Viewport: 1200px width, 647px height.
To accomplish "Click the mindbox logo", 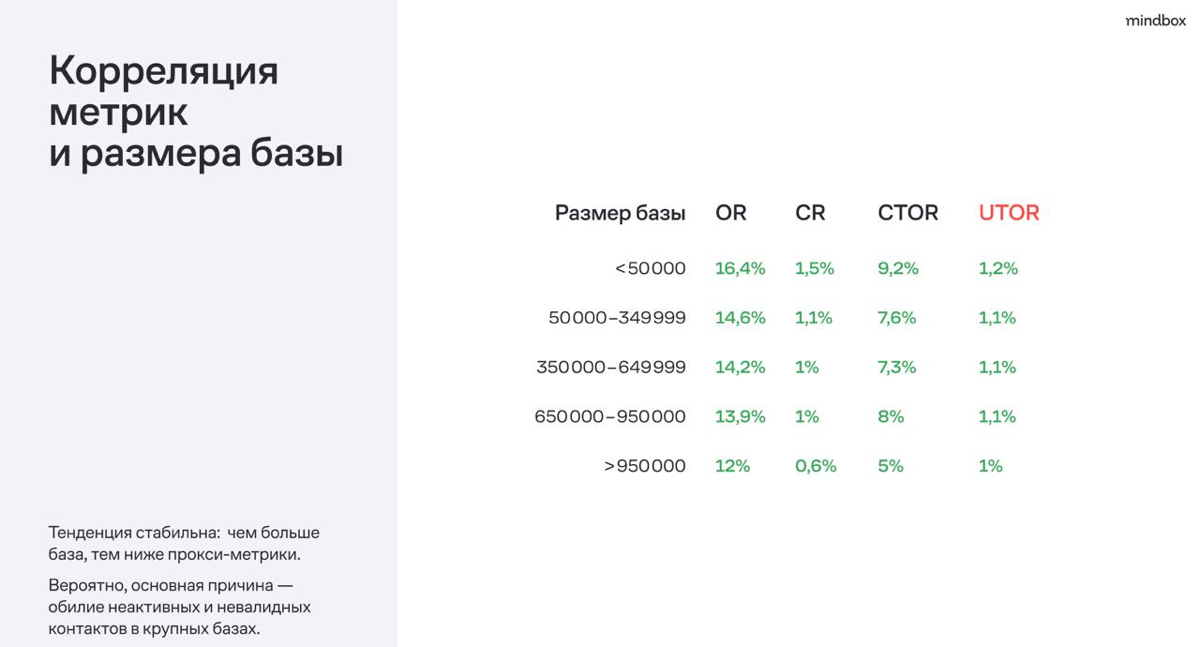I will pos(1155,20).
